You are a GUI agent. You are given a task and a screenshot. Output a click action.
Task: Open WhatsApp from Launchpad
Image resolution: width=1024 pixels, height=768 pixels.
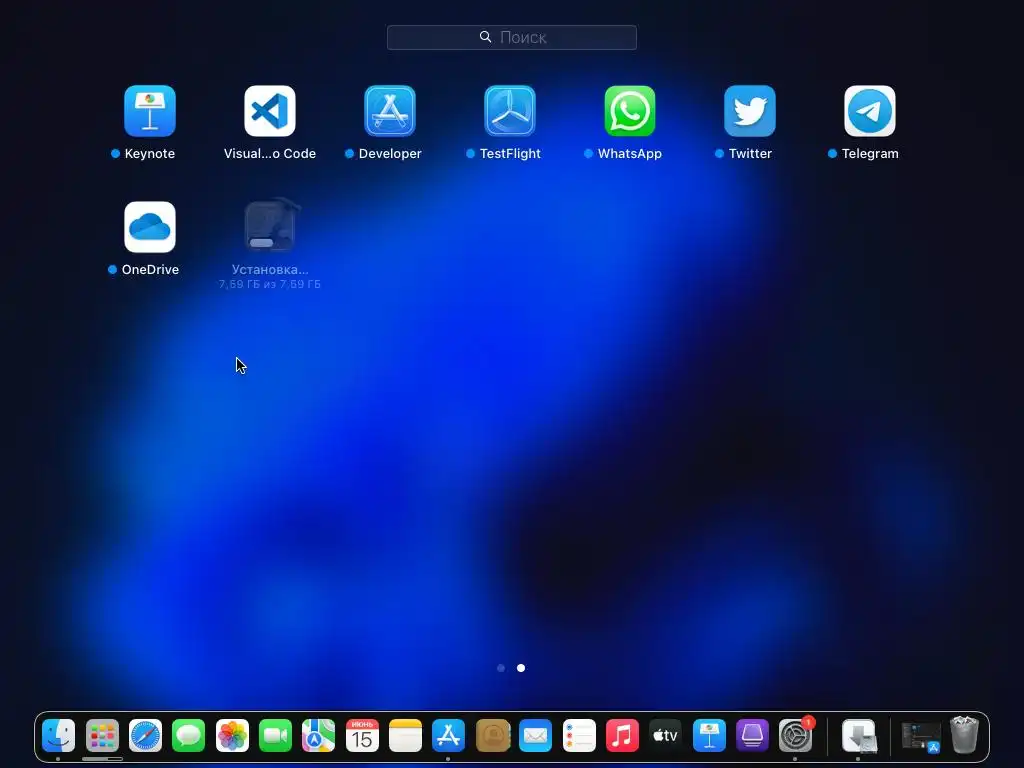point(630,111)
